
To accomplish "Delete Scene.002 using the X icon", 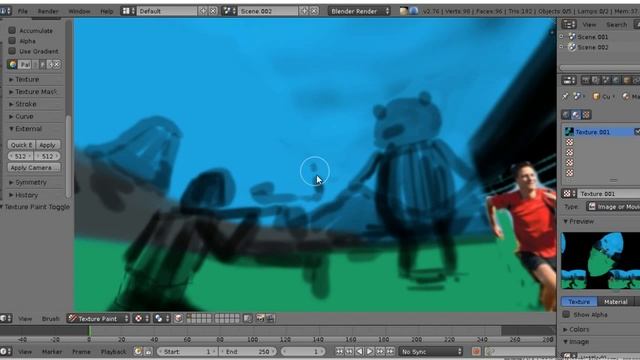I will tap(314, 11).
